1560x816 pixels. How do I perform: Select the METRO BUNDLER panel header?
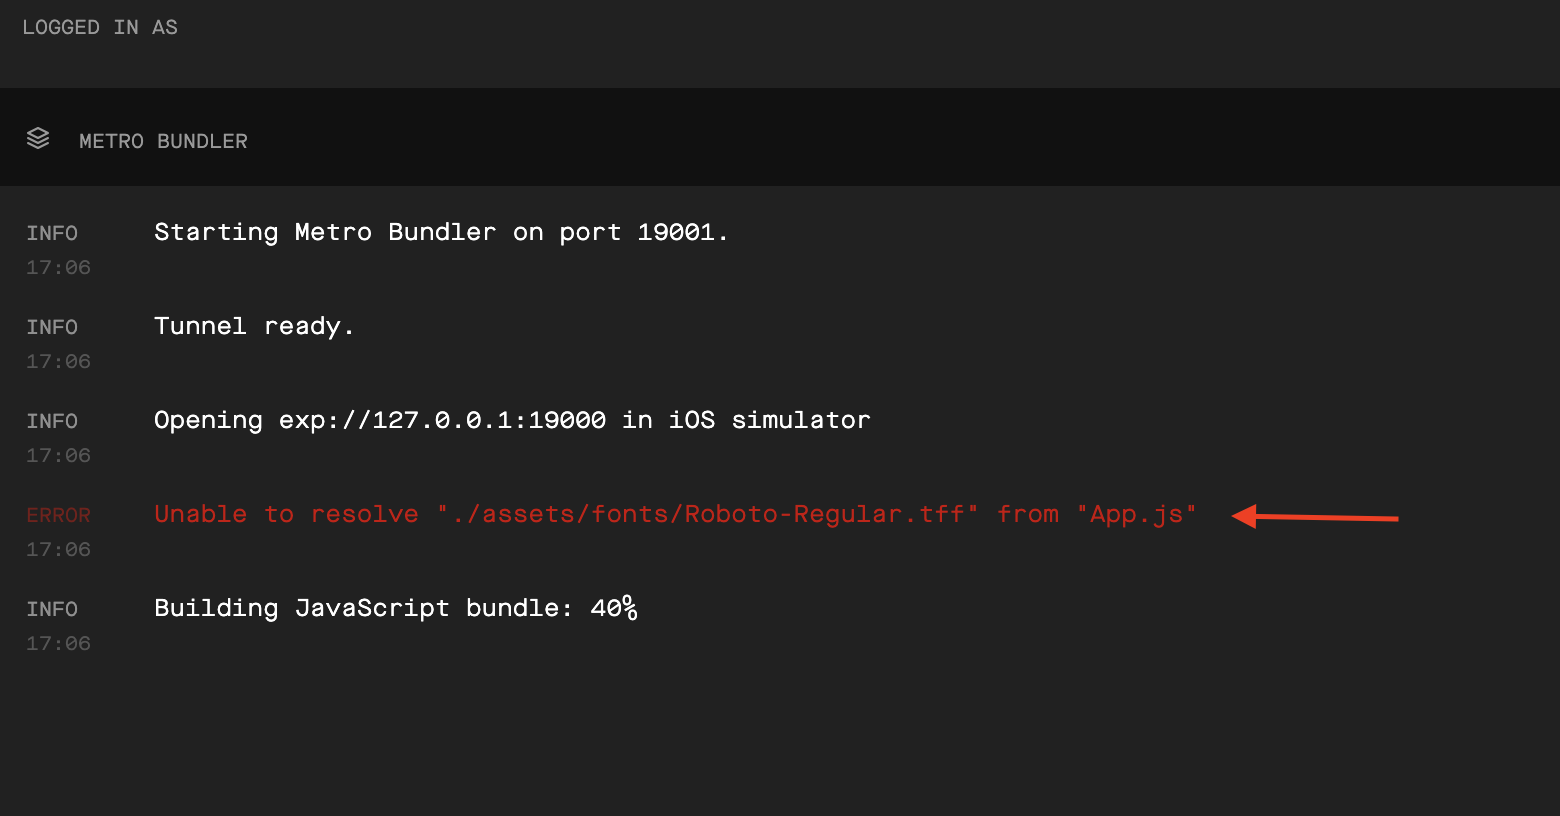tap(163, 140)
